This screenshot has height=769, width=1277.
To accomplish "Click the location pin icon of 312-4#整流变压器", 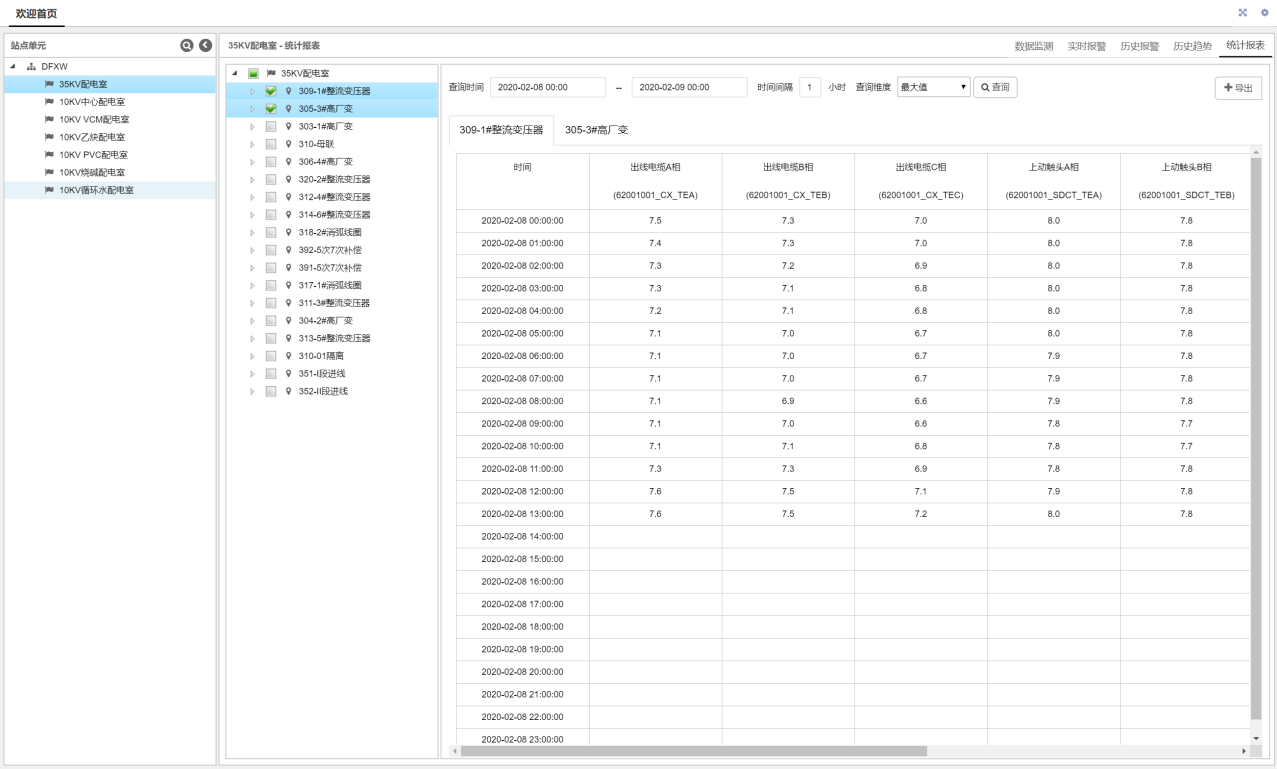I will click(x=288, y=197).
